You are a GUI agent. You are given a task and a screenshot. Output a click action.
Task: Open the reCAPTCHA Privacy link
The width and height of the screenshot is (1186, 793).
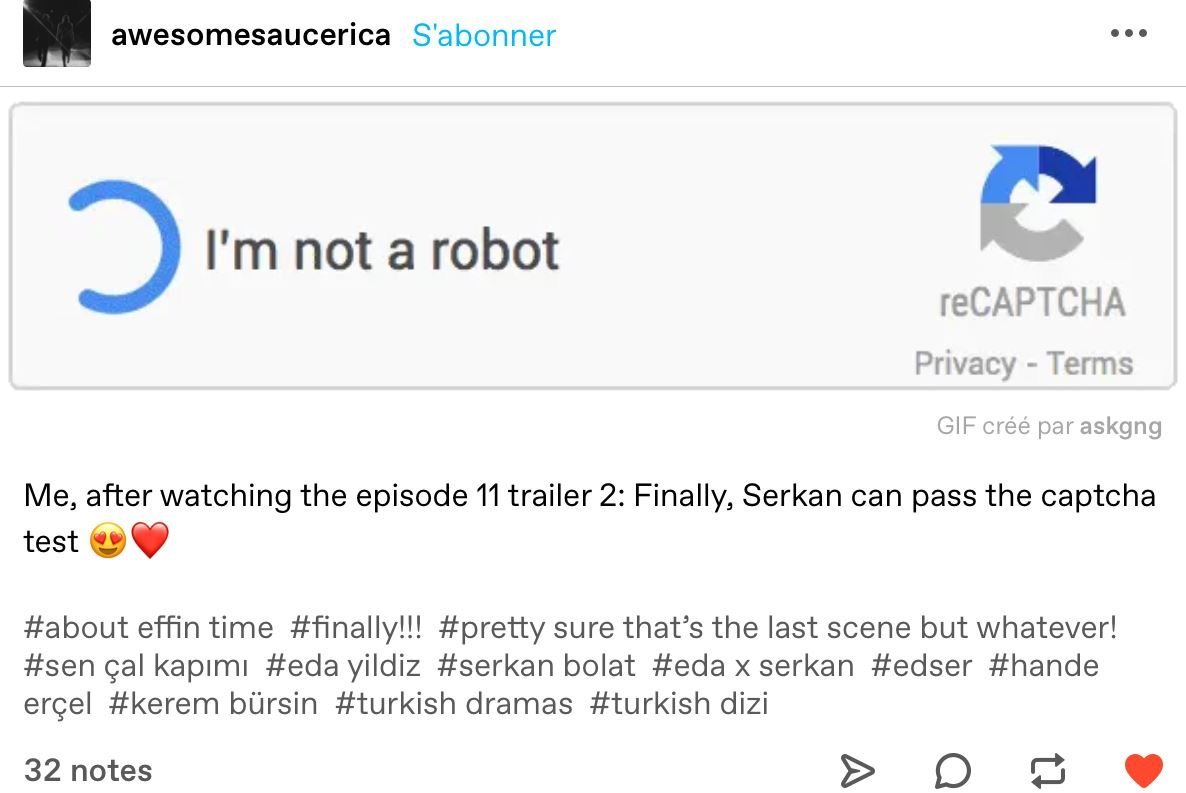964,363
